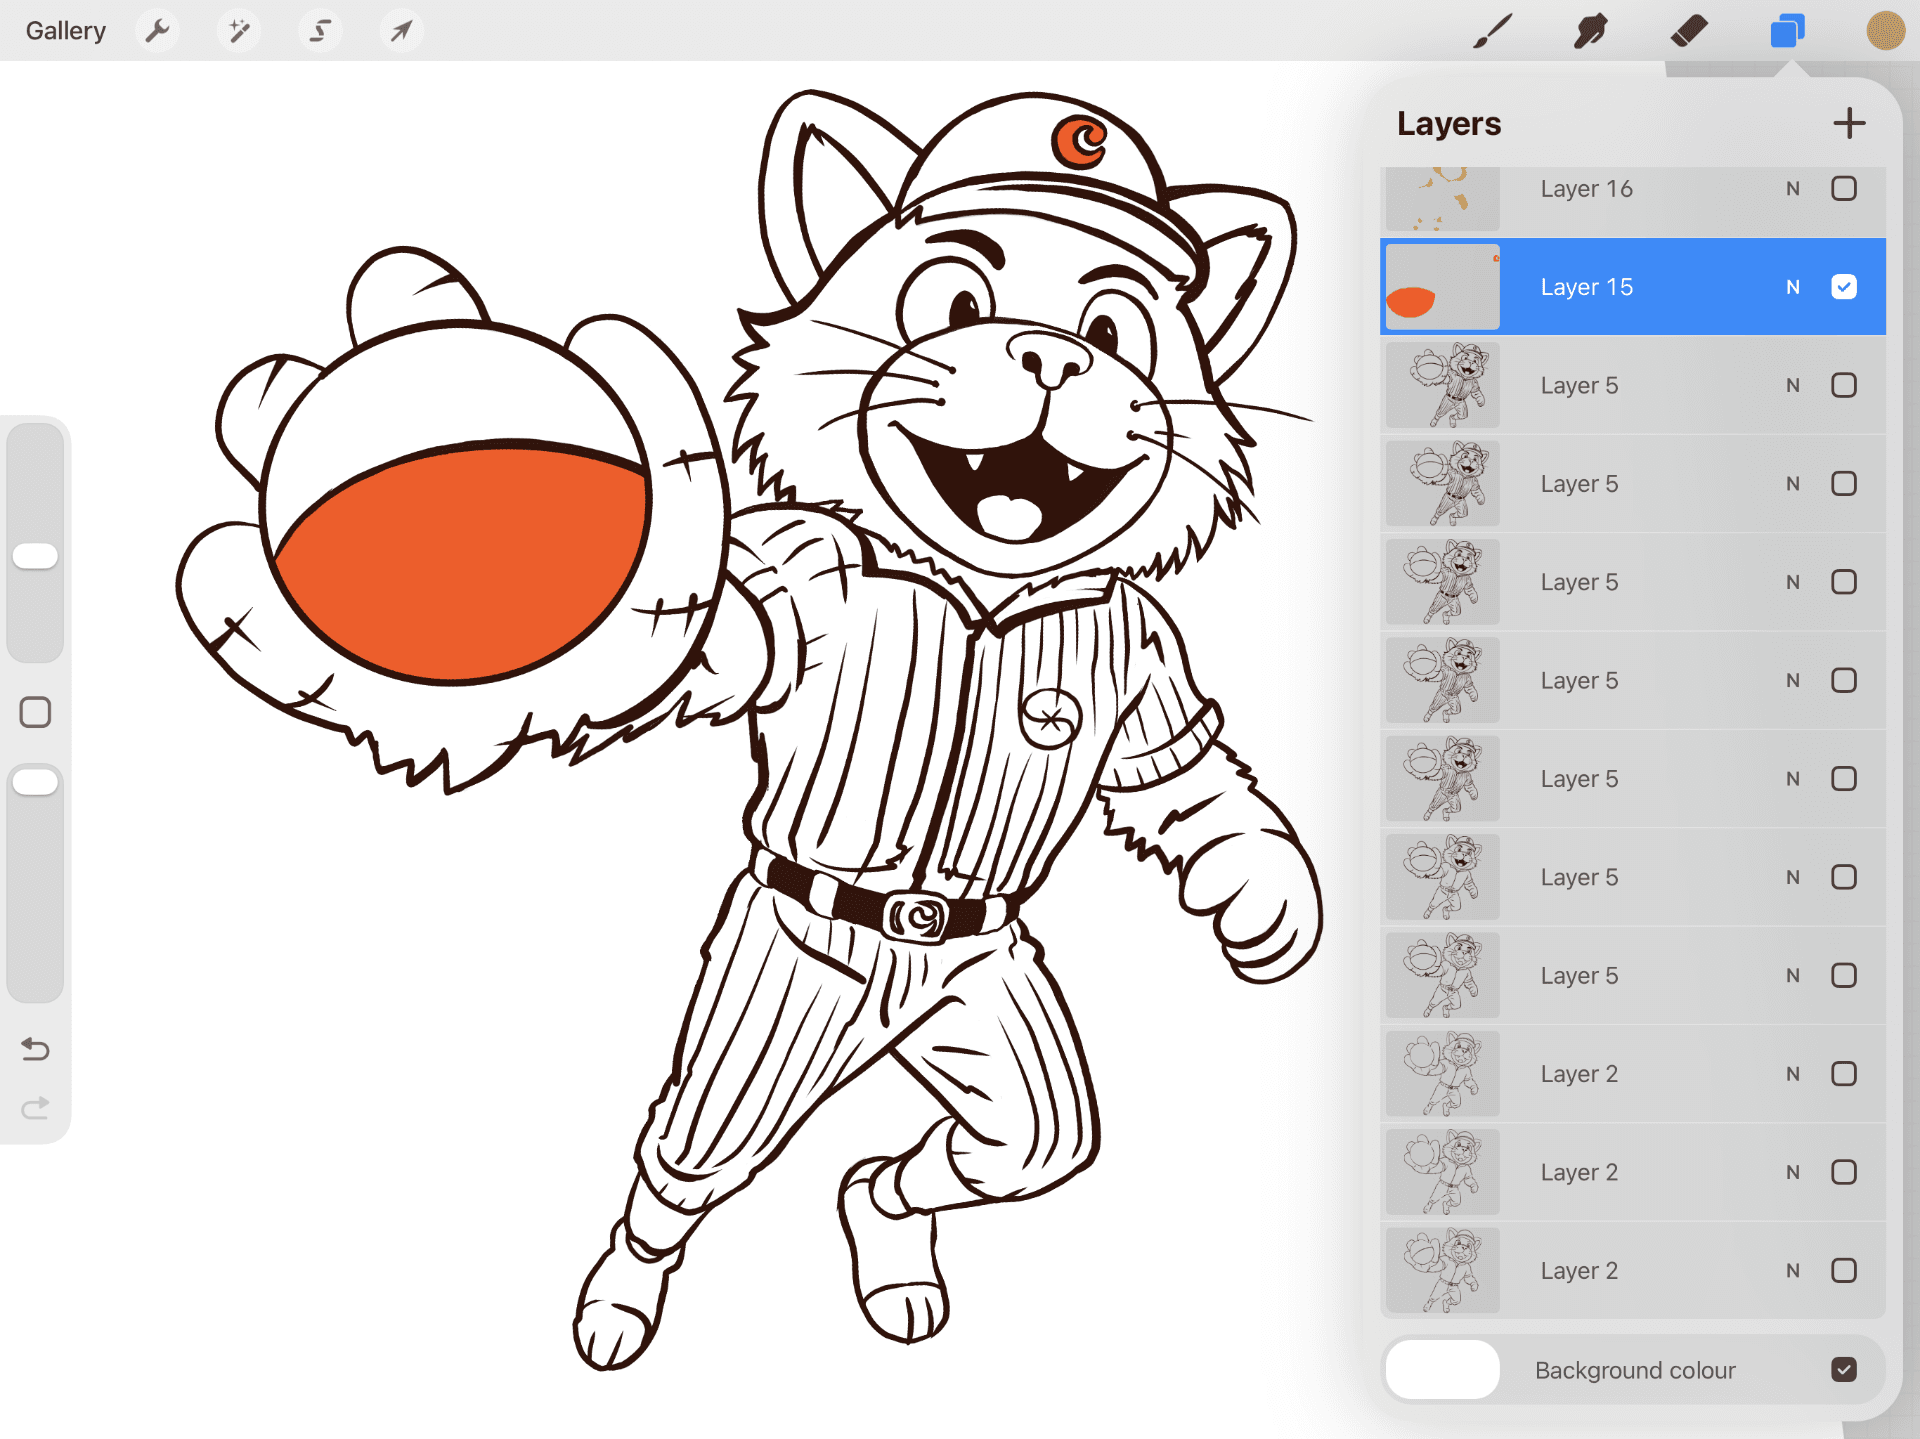The width and height of the screenshot is (1920, 1439).
Task: Open the Adjustments magic wand menu
Action: pyautogui.click(x=239, y=31)
